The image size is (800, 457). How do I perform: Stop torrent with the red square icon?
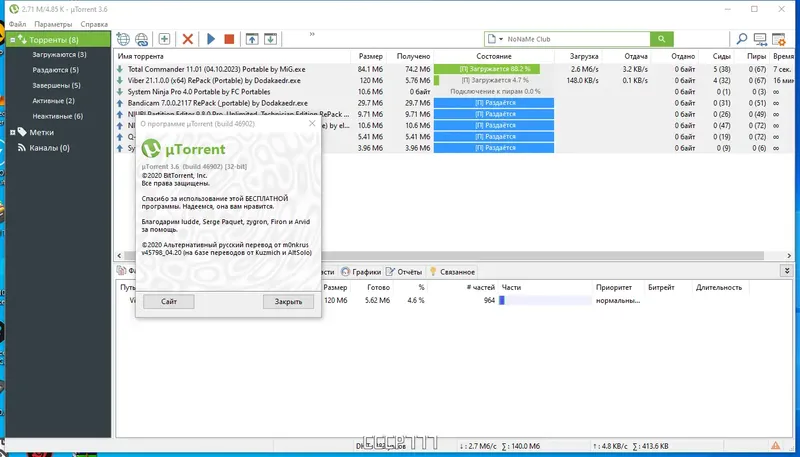pyautogui.click(x=229, y=39)
